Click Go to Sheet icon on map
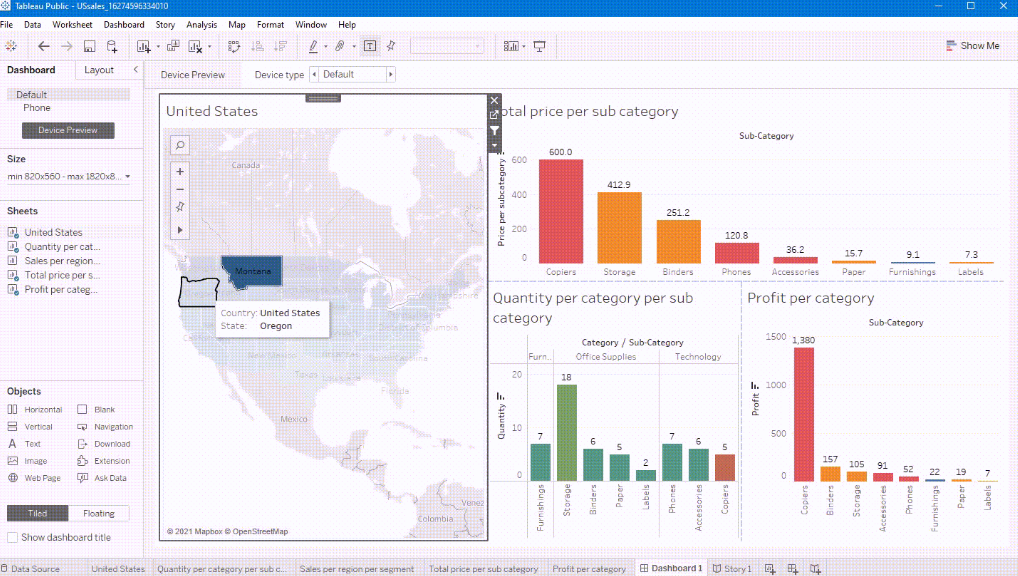The image size is (1018, 576). point(494,115)
